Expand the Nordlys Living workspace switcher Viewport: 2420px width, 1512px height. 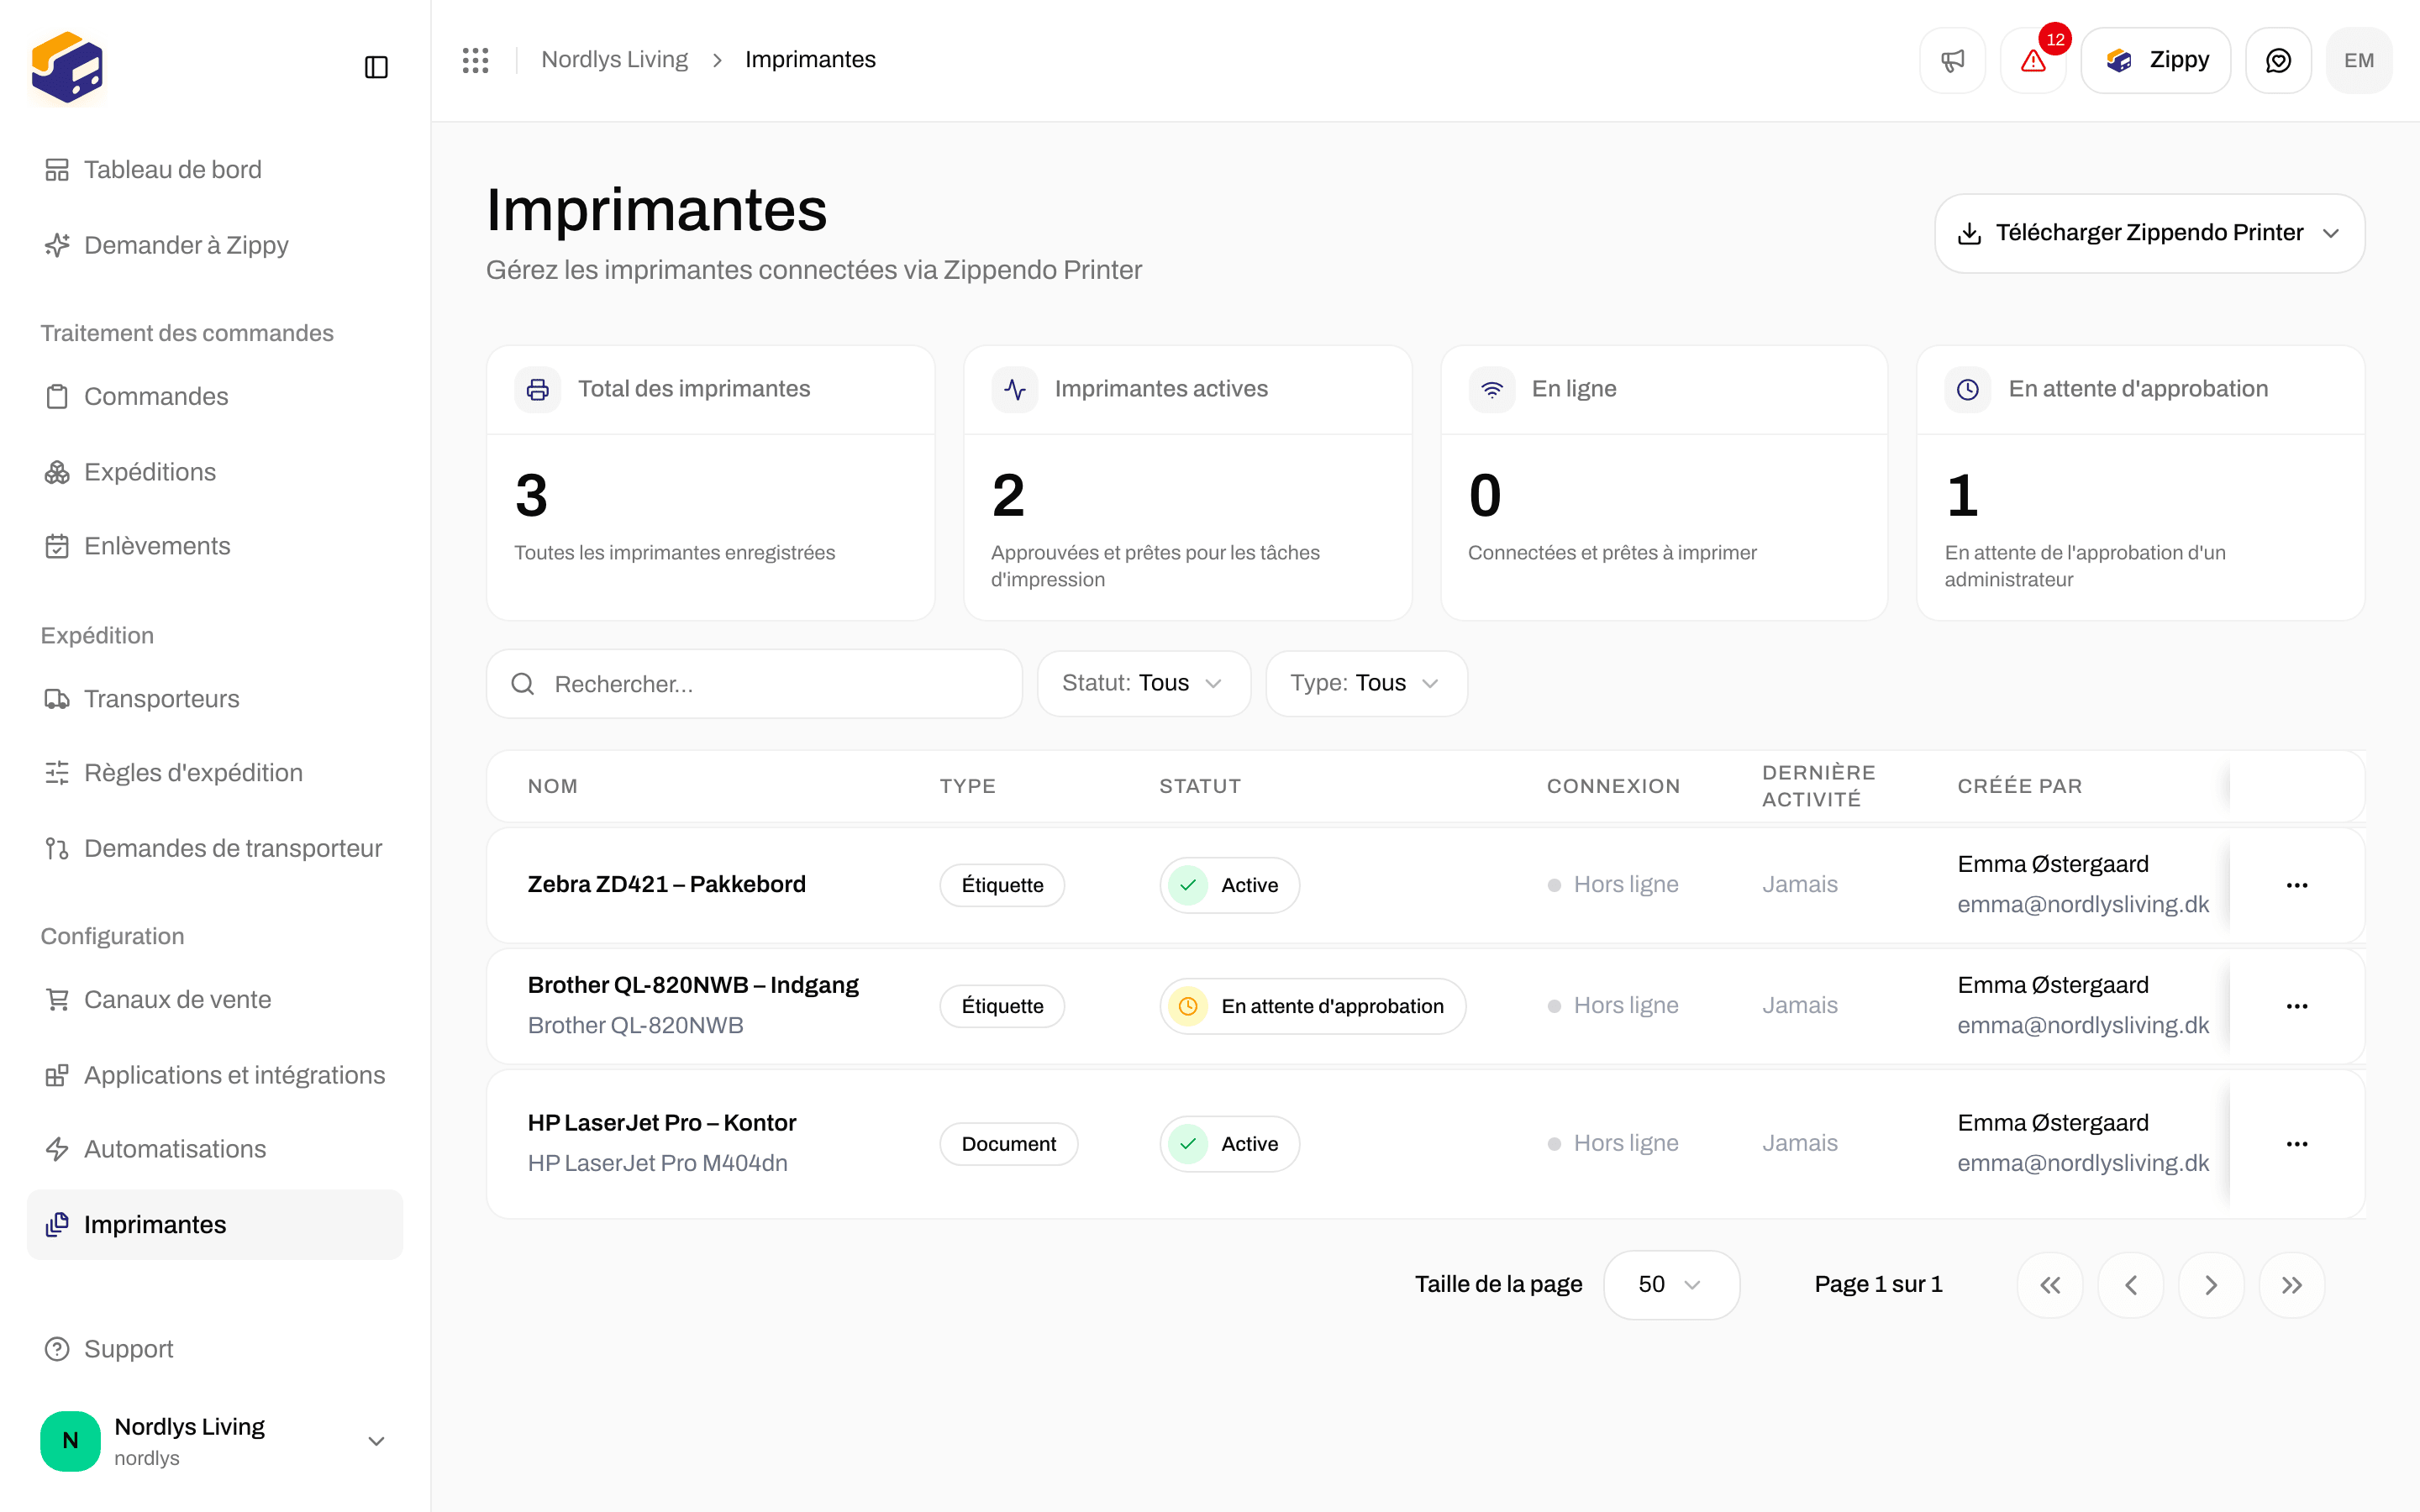pos(376,1441)
